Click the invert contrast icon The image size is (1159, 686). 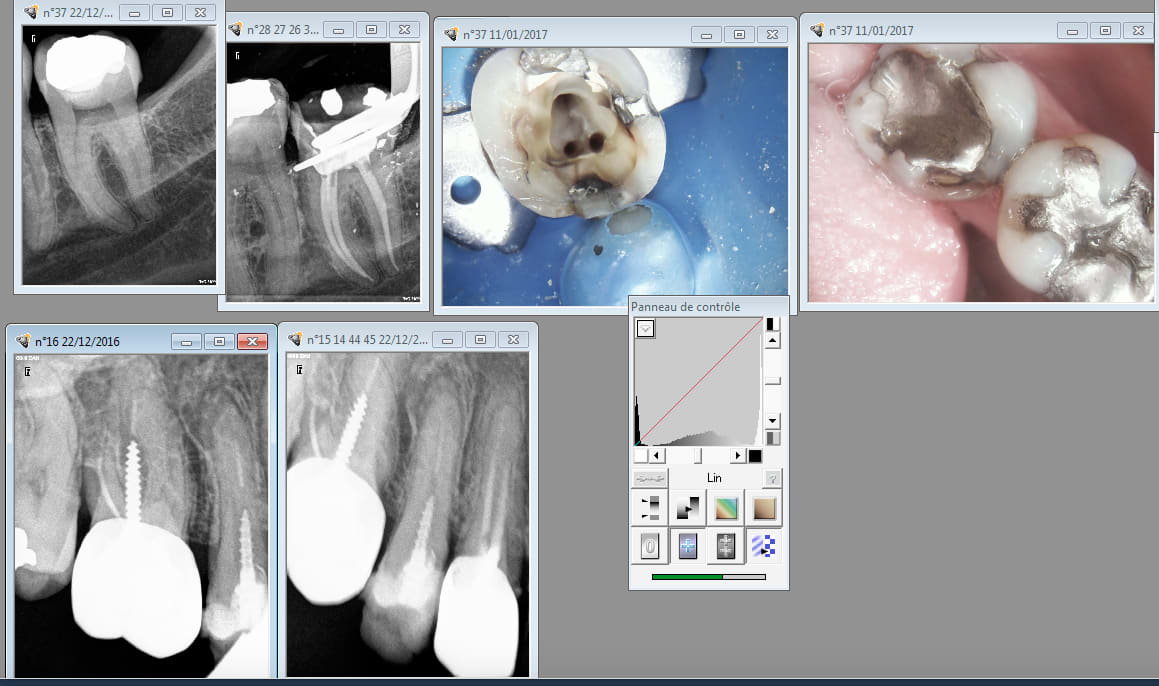click(x=688, y=508)
